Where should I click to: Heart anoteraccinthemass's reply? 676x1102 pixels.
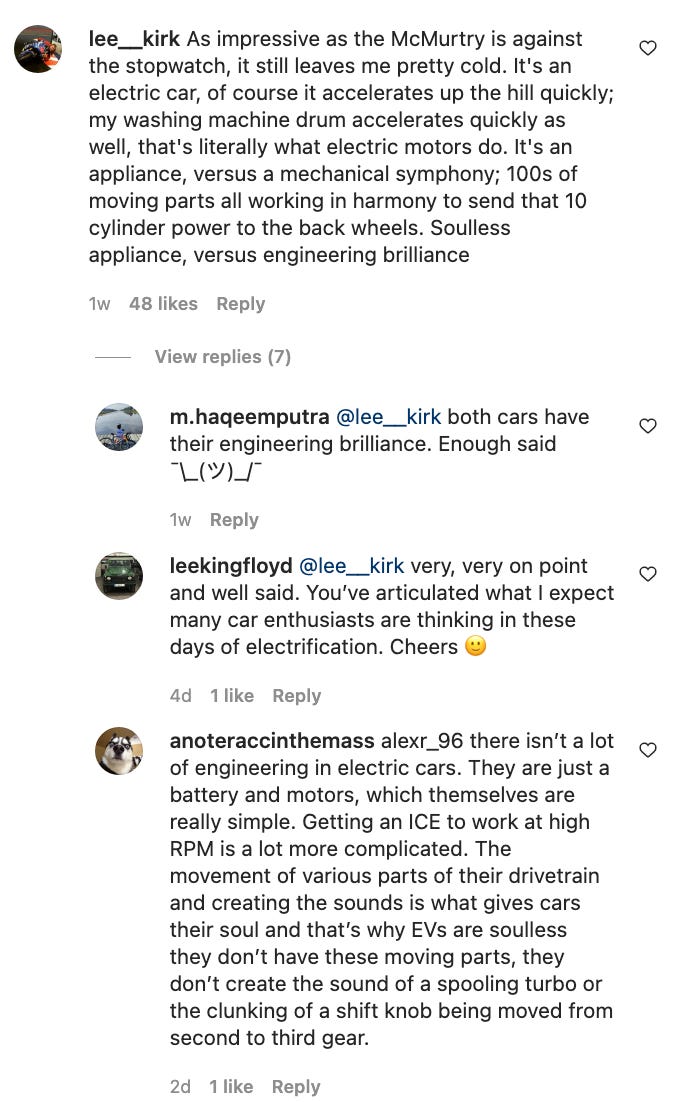point(648,749)
